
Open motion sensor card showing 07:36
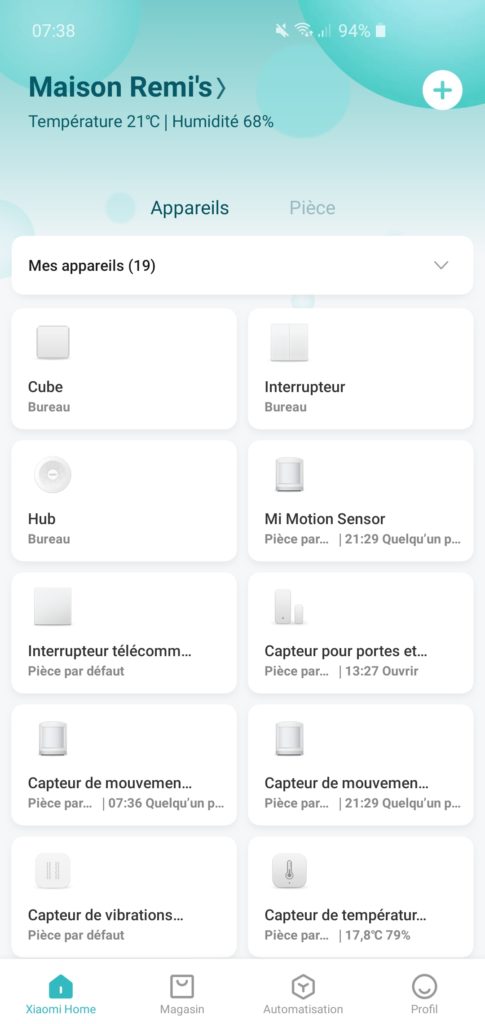(124, 765)
